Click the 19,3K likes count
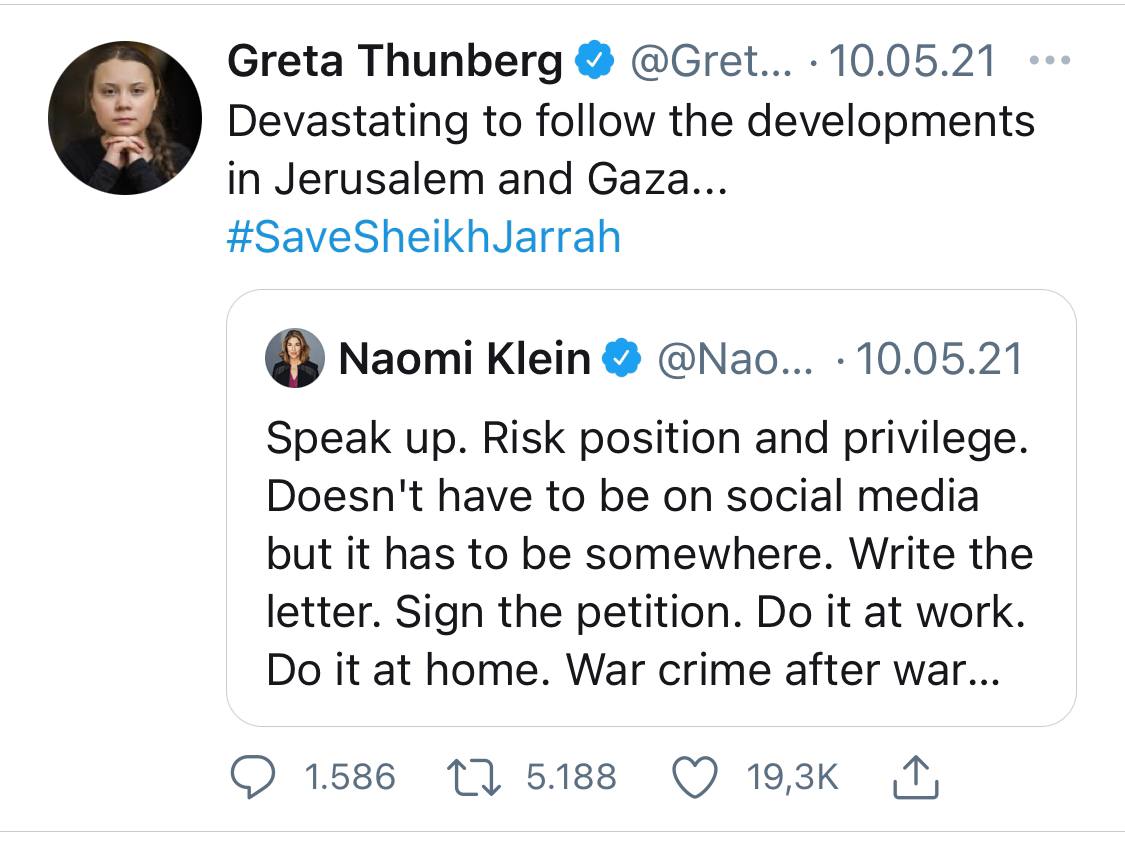This screenshot has height=851, width=1125. tap(792, 777)
